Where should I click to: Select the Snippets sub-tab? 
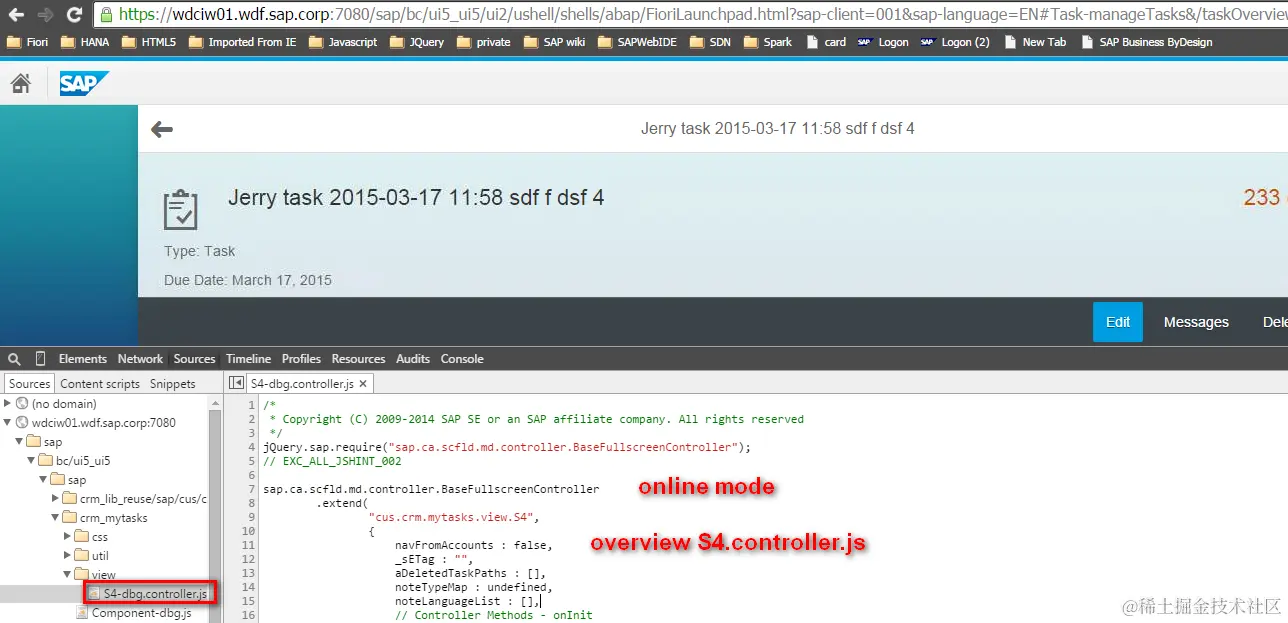pyautogui.click(x=173, y=384)
